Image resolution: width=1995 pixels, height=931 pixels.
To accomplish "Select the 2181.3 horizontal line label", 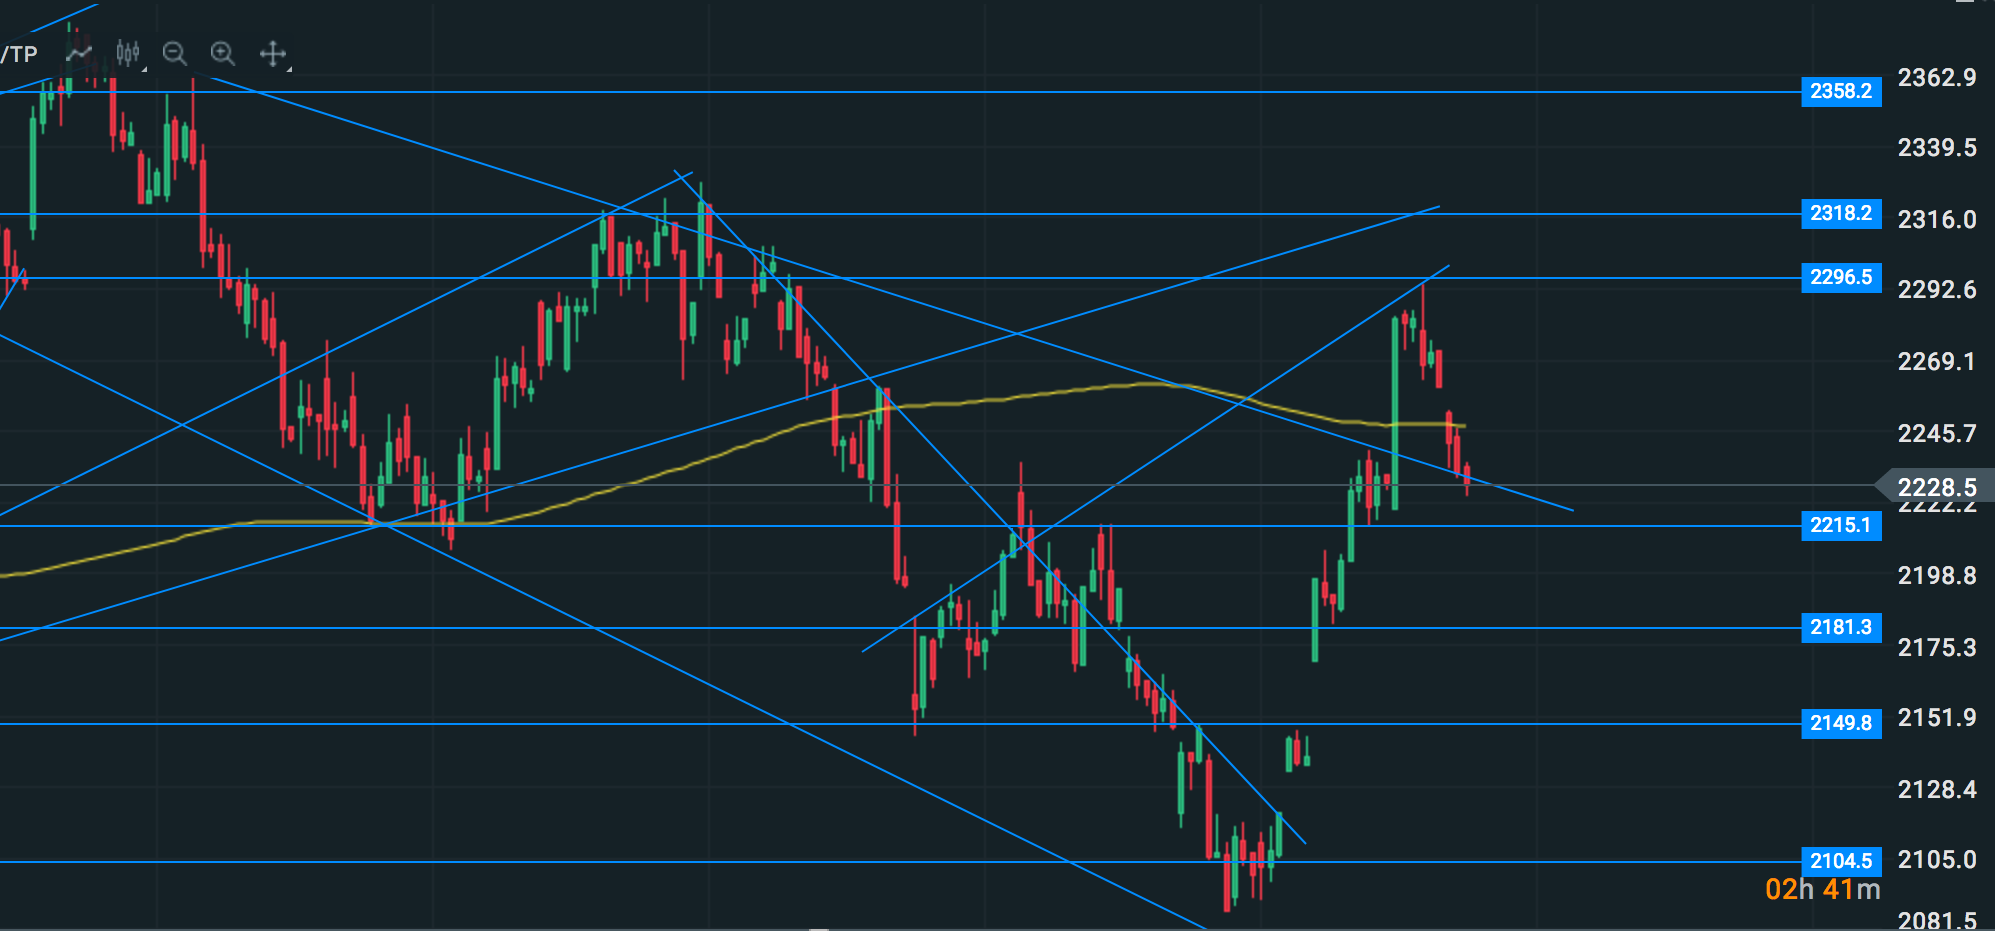I will 1841,627.
